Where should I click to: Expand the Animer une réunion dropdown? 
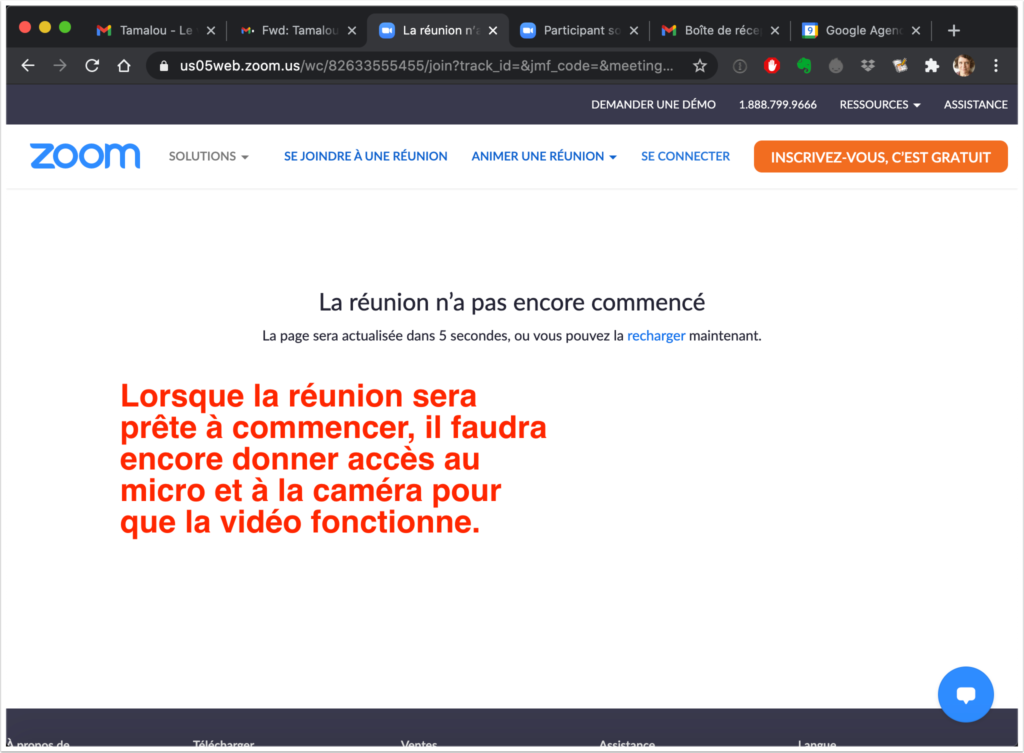[543, 156]
